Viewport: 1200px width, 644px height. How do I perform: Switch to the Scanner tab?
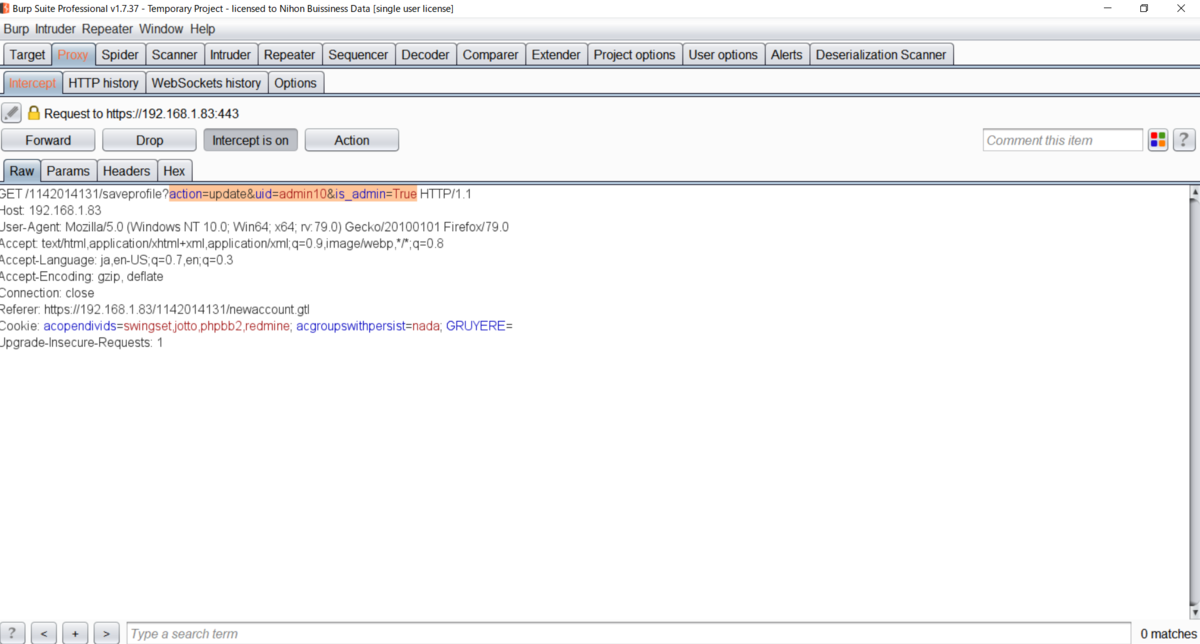coord(175,54)
